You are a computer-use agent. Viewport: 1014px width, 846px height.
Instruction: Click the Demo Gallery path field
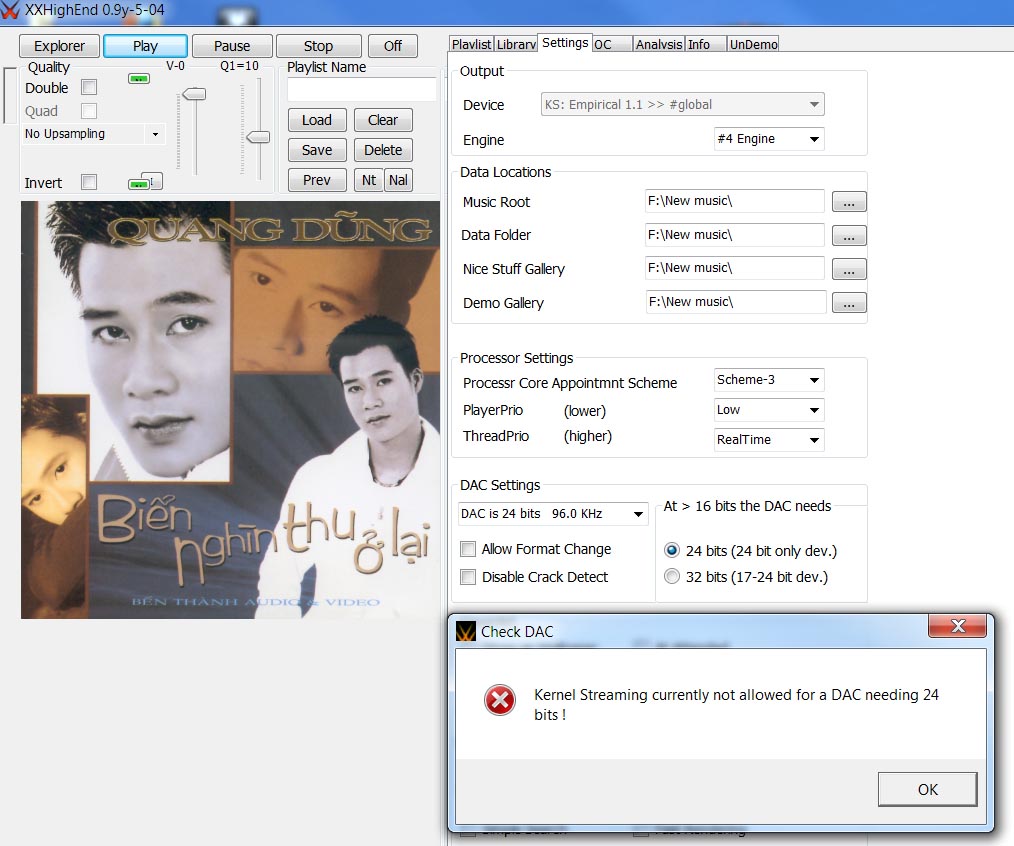[x=736, y=302]
